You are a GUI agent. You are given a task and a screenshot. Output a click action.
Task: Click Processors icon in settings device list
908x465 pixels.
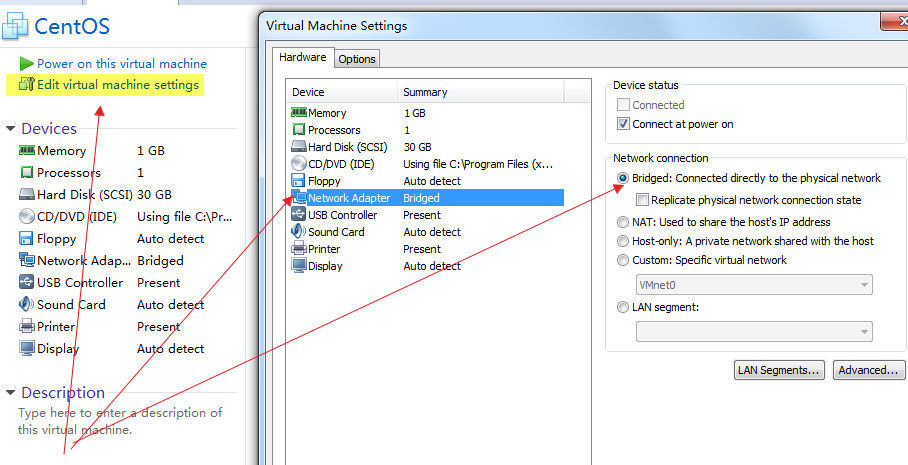pos(299,130)
